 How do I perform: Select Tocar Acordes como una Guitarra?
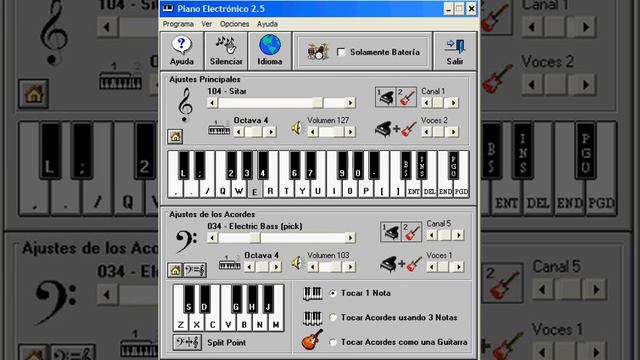pyautogui.click(x=333, y=342)
